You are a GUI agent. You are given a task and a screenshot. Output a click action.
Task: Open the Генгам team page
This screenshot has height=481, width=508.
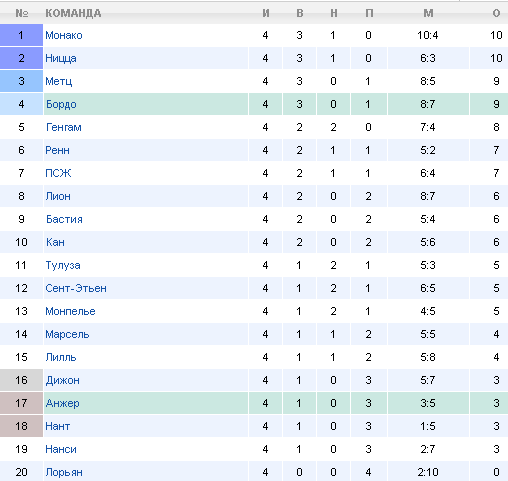pyautogui.click(x=64, y=127)
